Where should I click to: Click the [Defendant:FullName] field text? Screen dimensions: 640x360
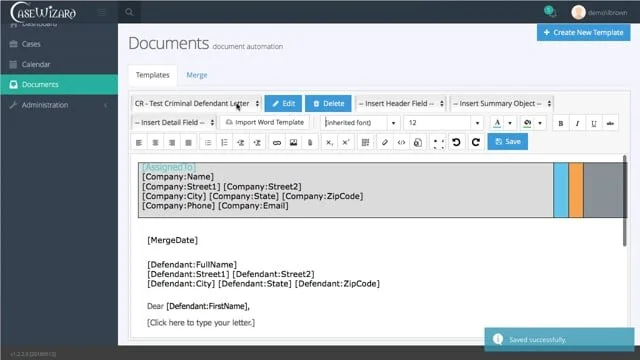(192, 265)
